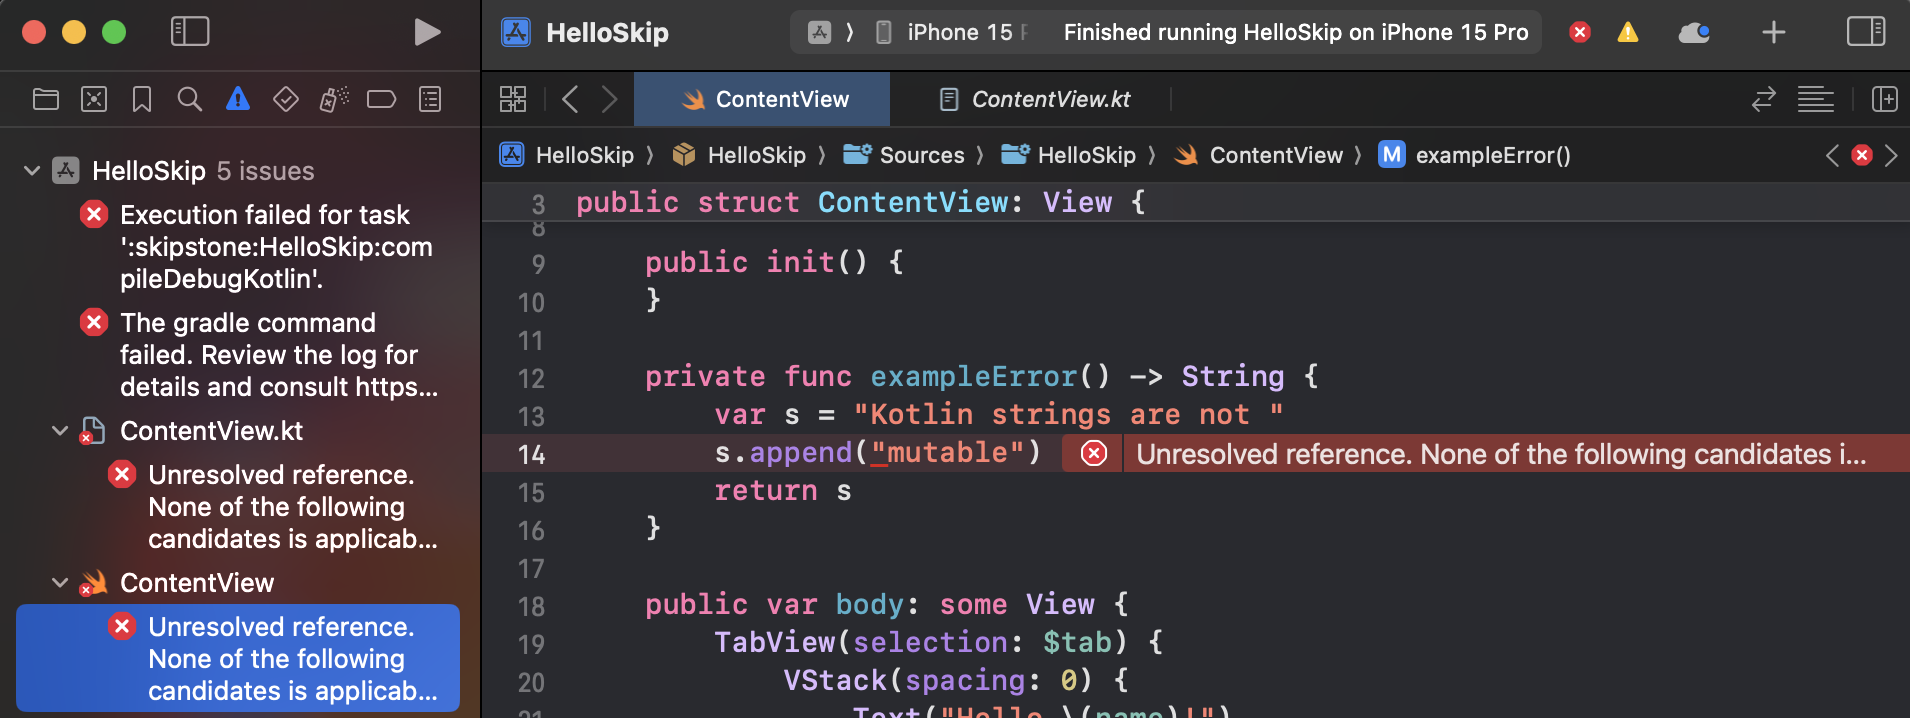The width and height of the screenshot is (1910, 718).
Task: Open the Report navigator
Action: coord(430,99)
